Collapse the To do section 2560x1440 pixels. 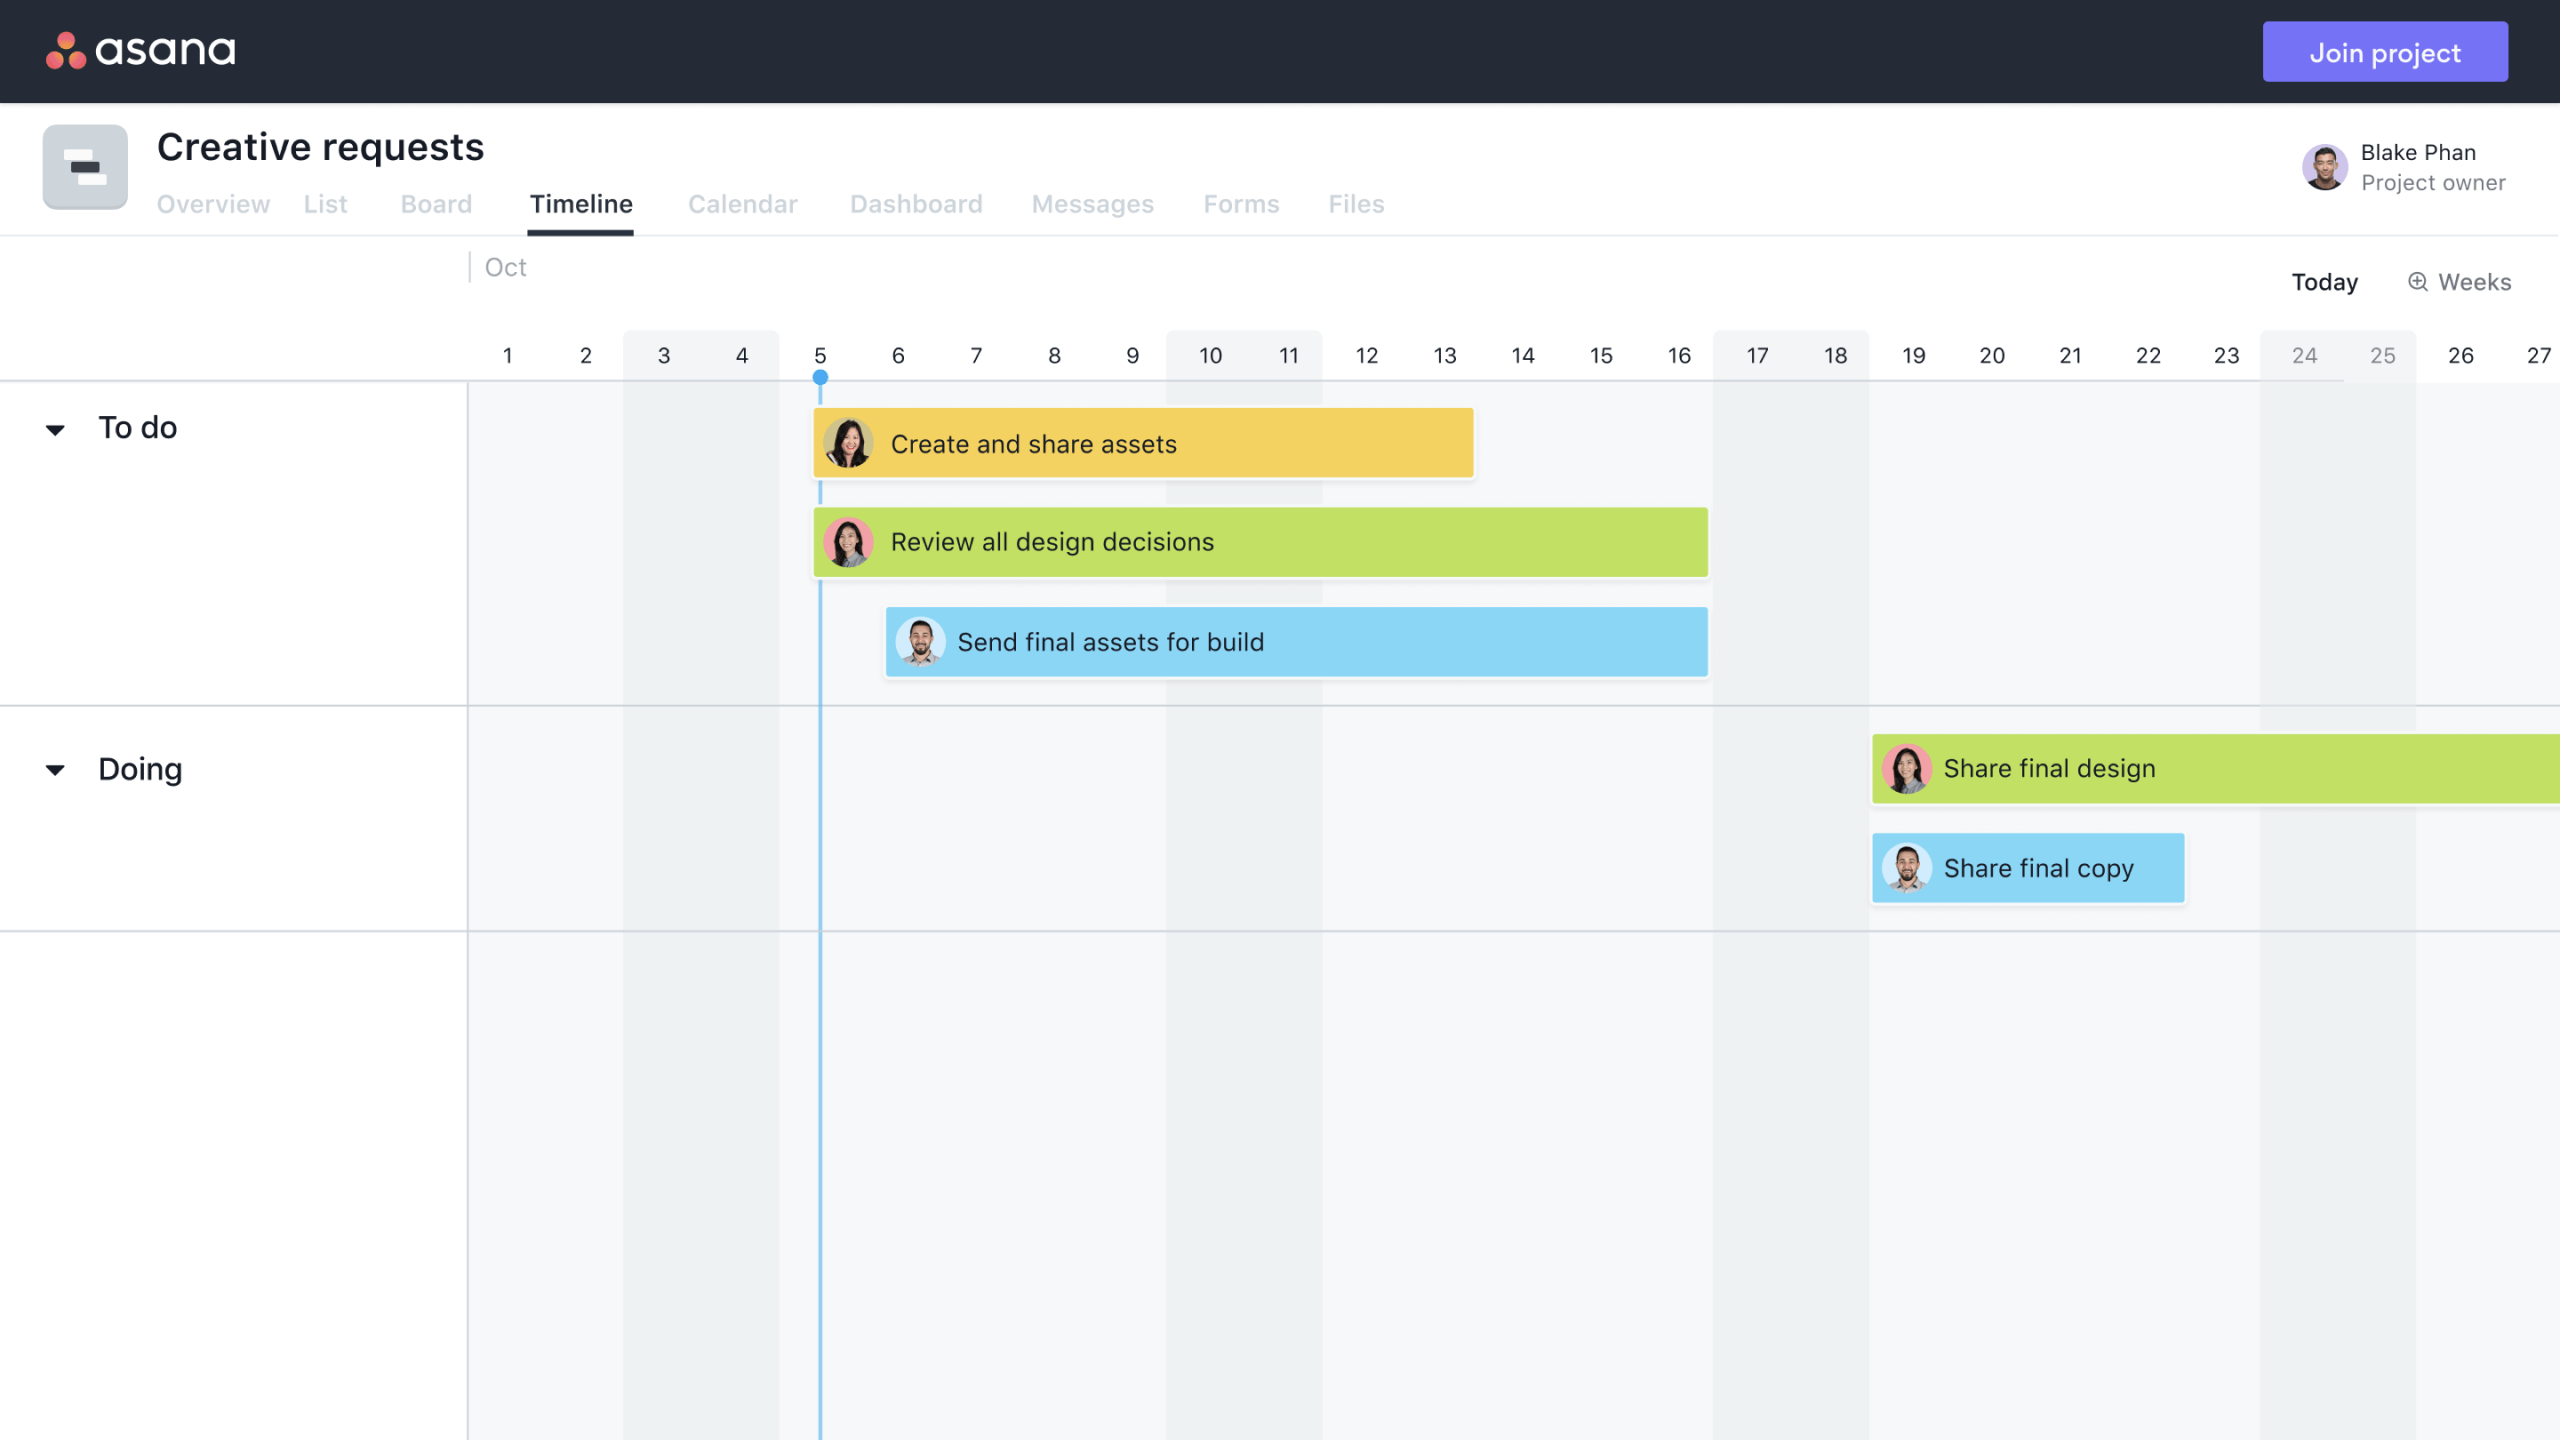55,425
